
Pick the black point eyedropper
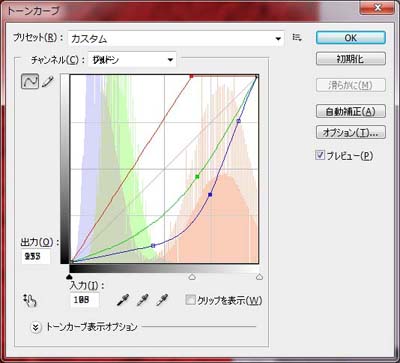click(x=123, y=300)
